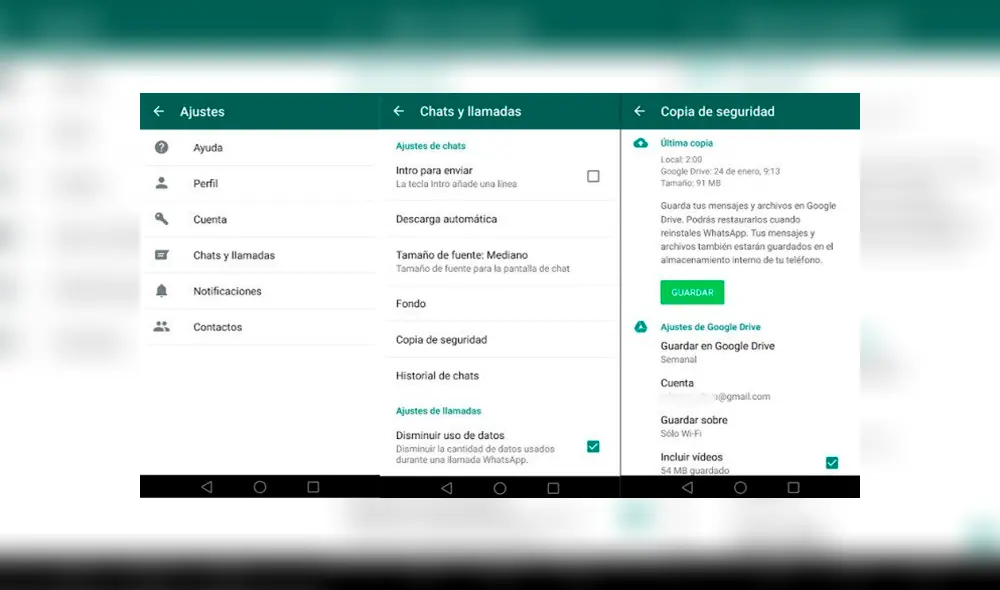Viewport: 1000px width, 590px height.
Task: Open Guardar en Google Drive frequency option
Action: tap(717, 352)
